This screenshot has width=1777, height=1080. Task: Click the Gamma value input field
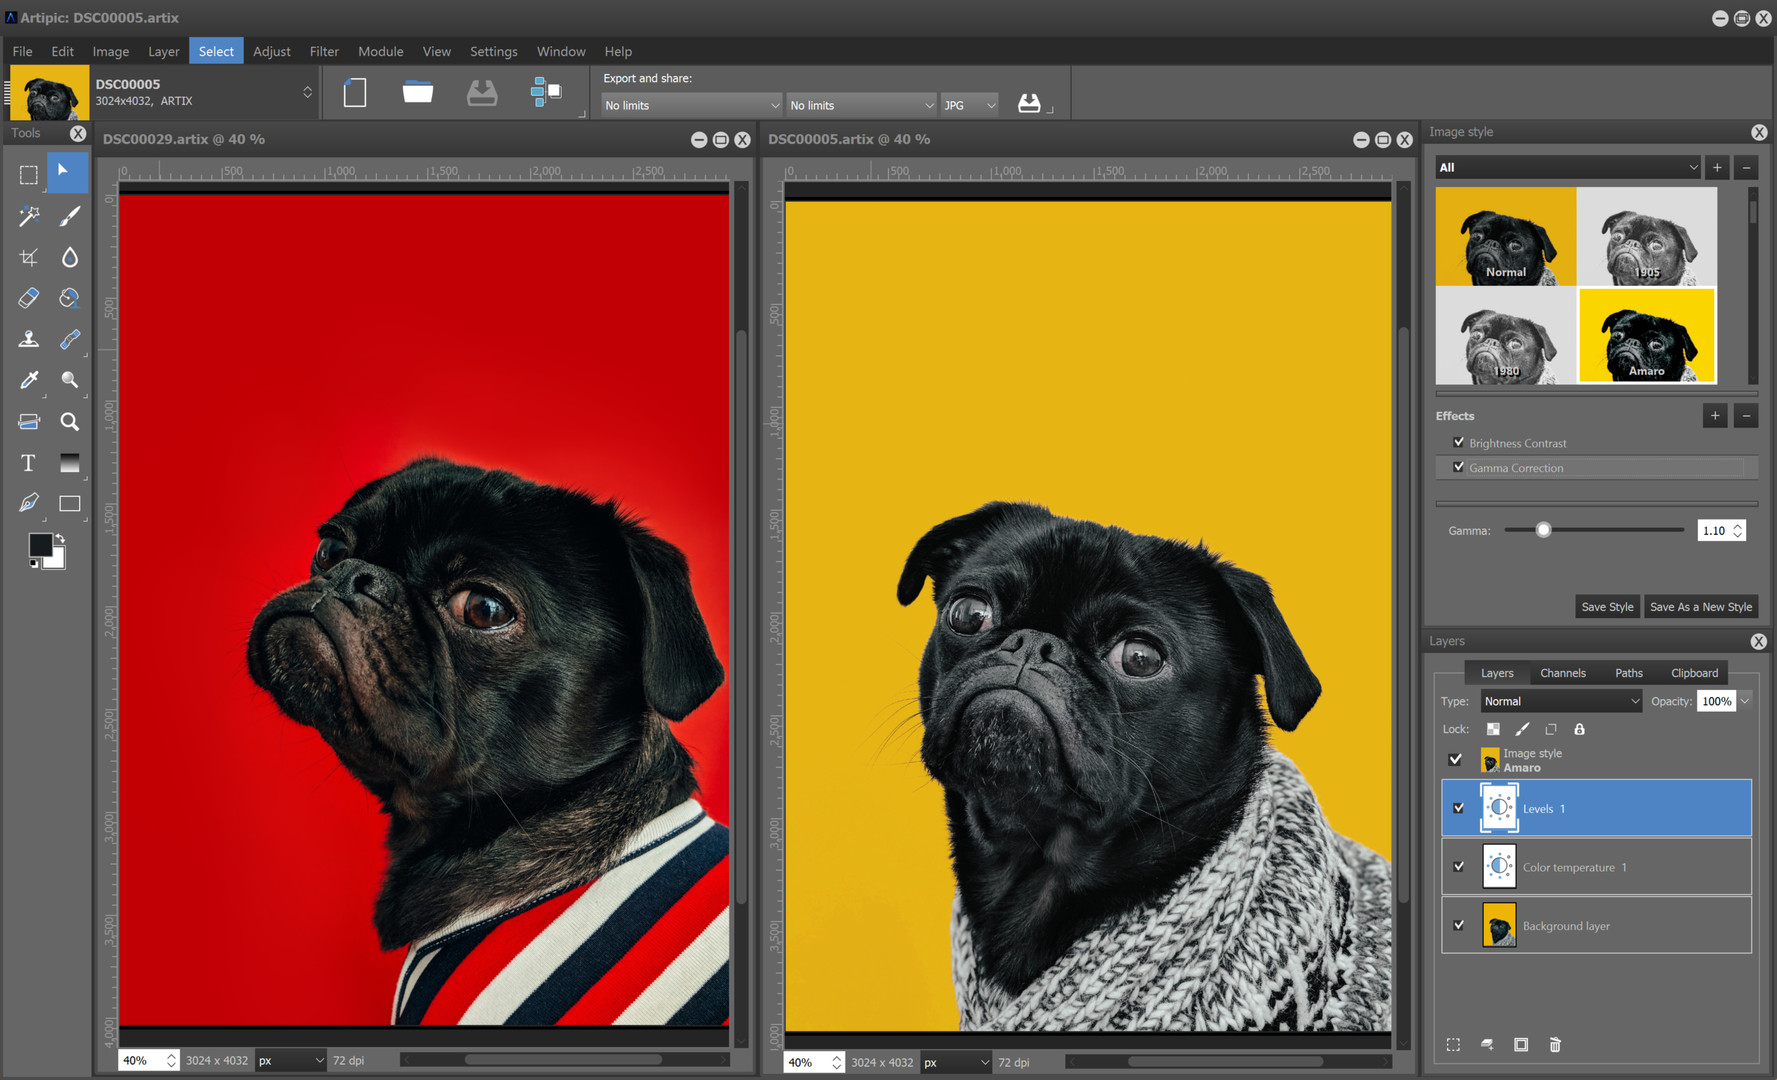coord(1714,530)
